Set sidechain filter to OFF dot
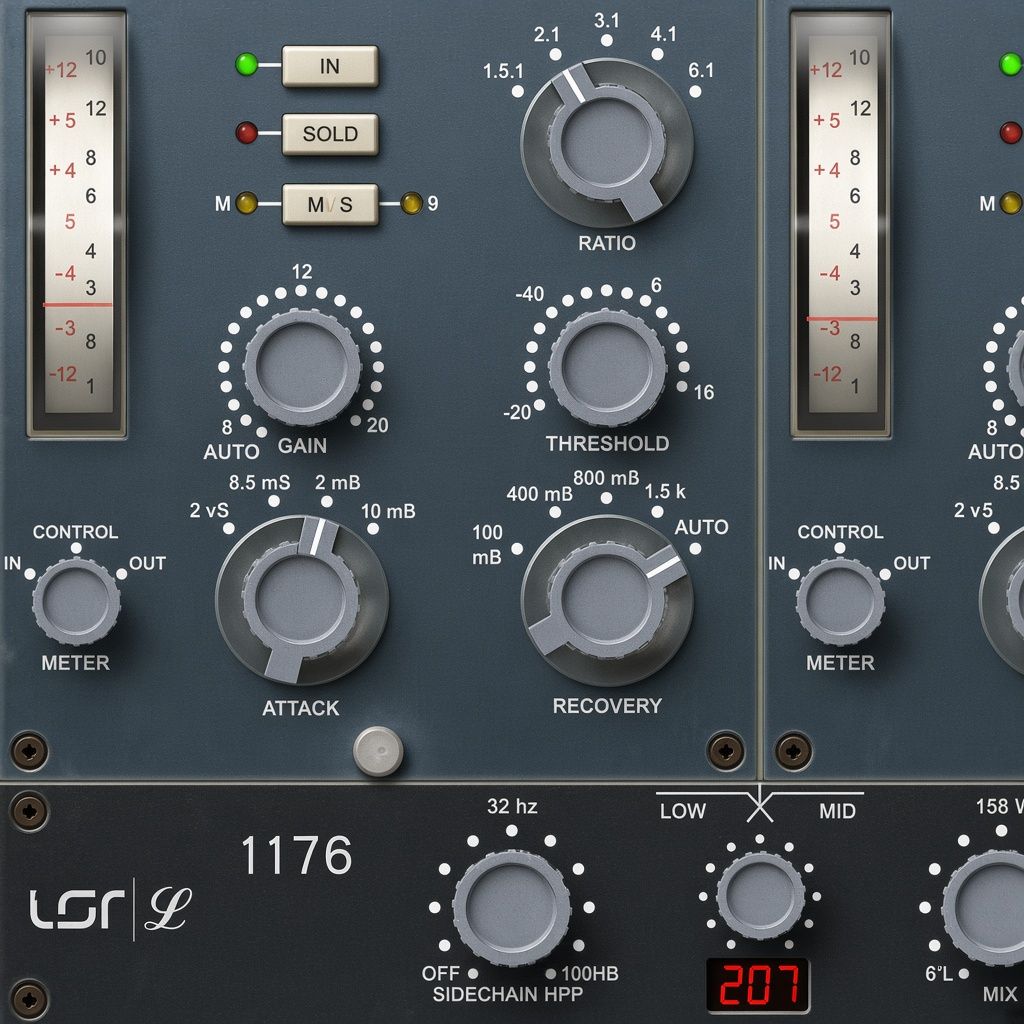Screen dimensions: 1024x1024 (x=473, y=973)
